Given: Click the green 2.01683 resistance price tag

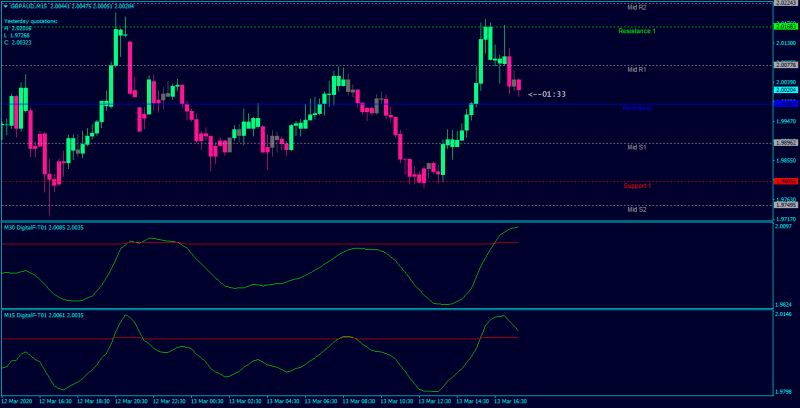Looking at the screenshot, I should 786,27.
